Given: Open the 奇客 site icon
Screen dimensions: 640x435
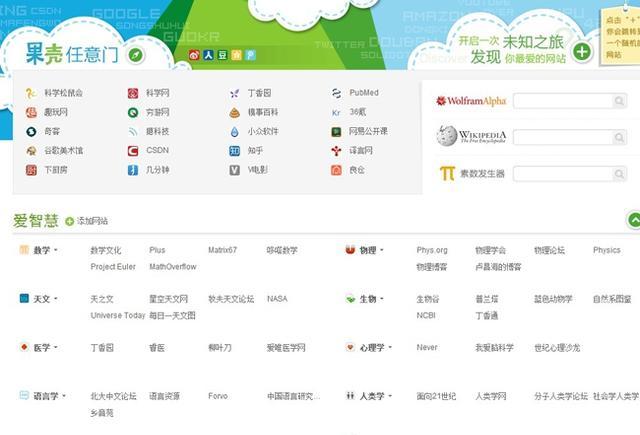Looking at the screenshot, I should click(31, 131).
